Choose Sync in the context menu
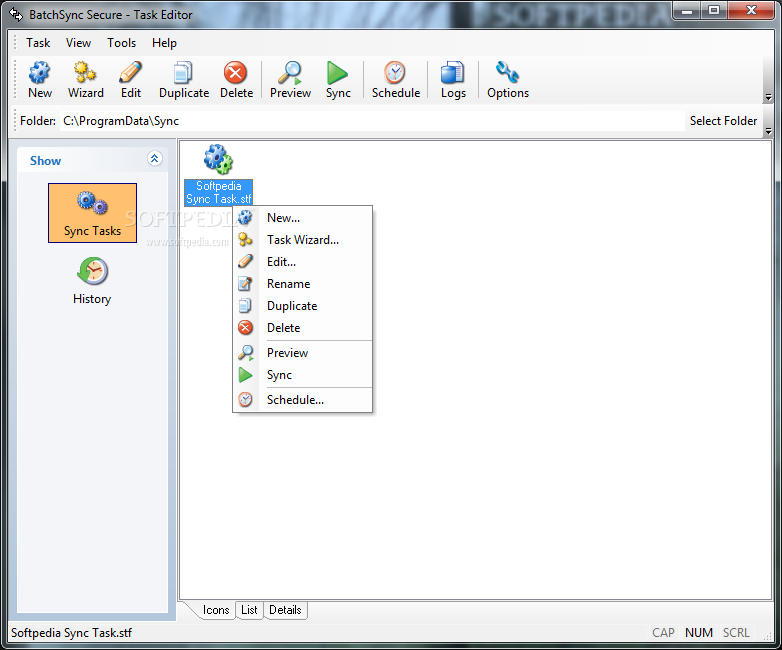The width and height of the screenshot is (782, 650). coord(302,375)
